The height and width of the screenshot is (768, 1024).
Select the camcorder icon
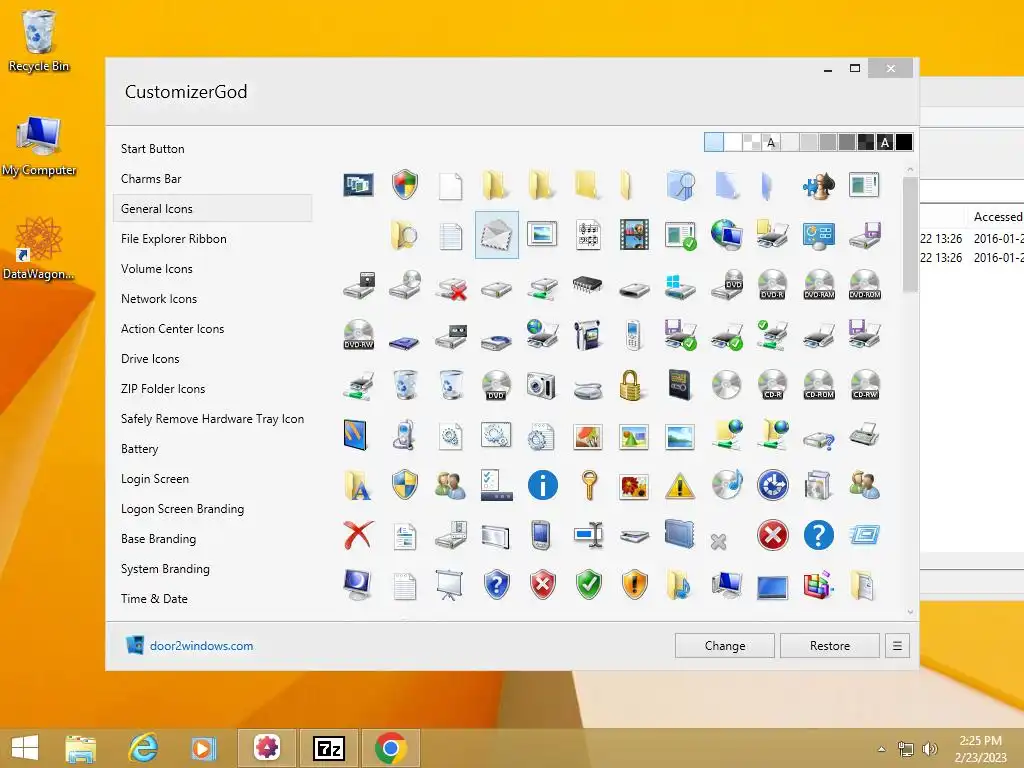(588, 335)
